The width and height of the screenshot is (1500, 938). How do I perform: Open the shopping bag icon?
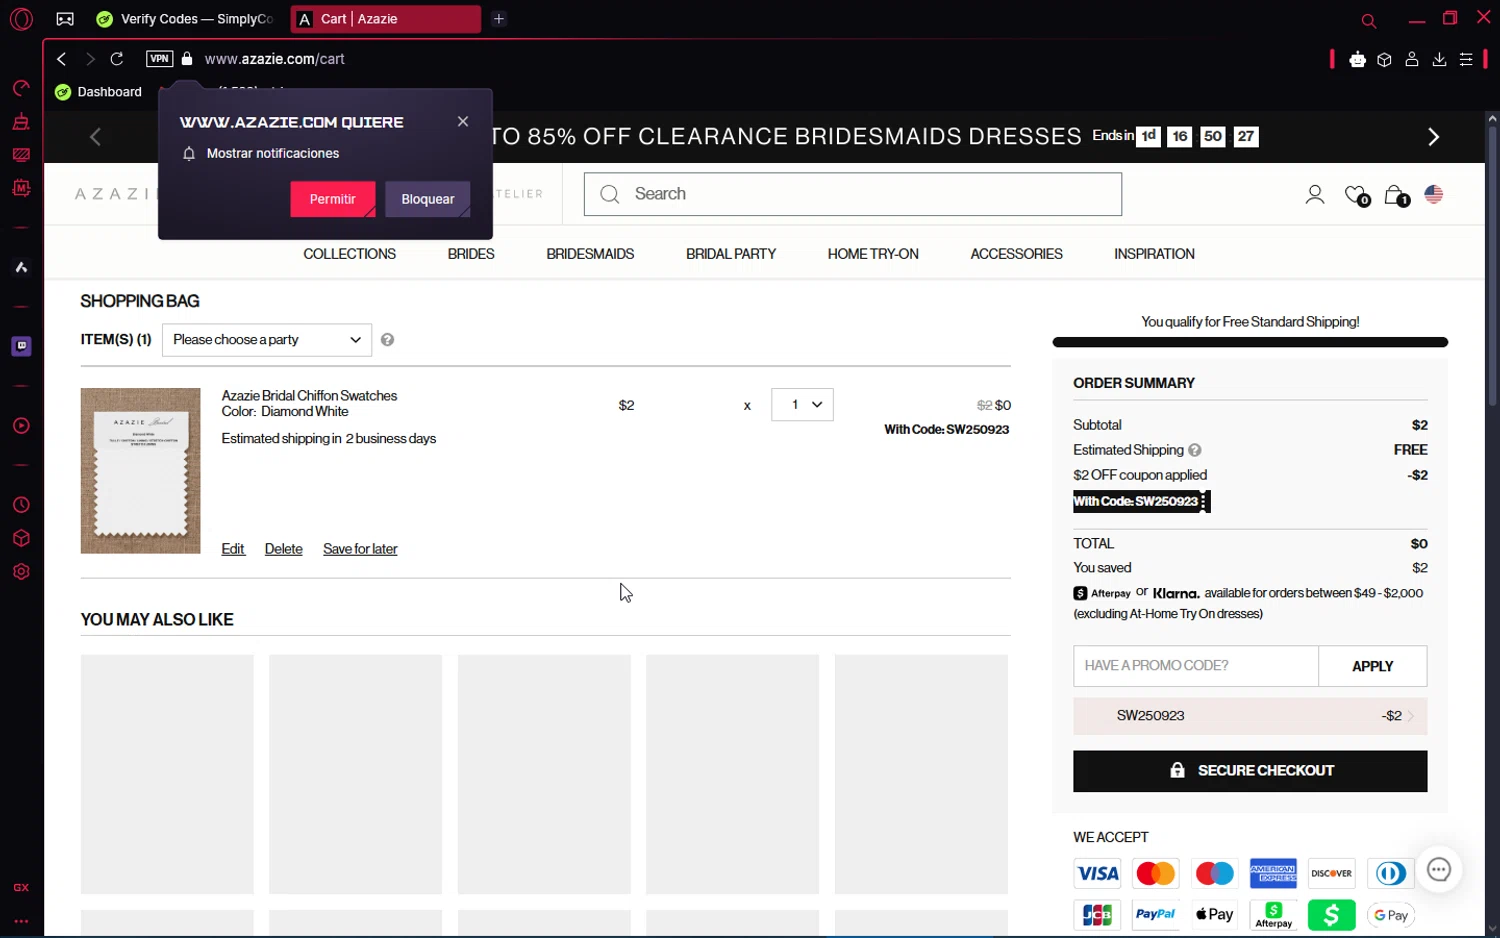1396,195
